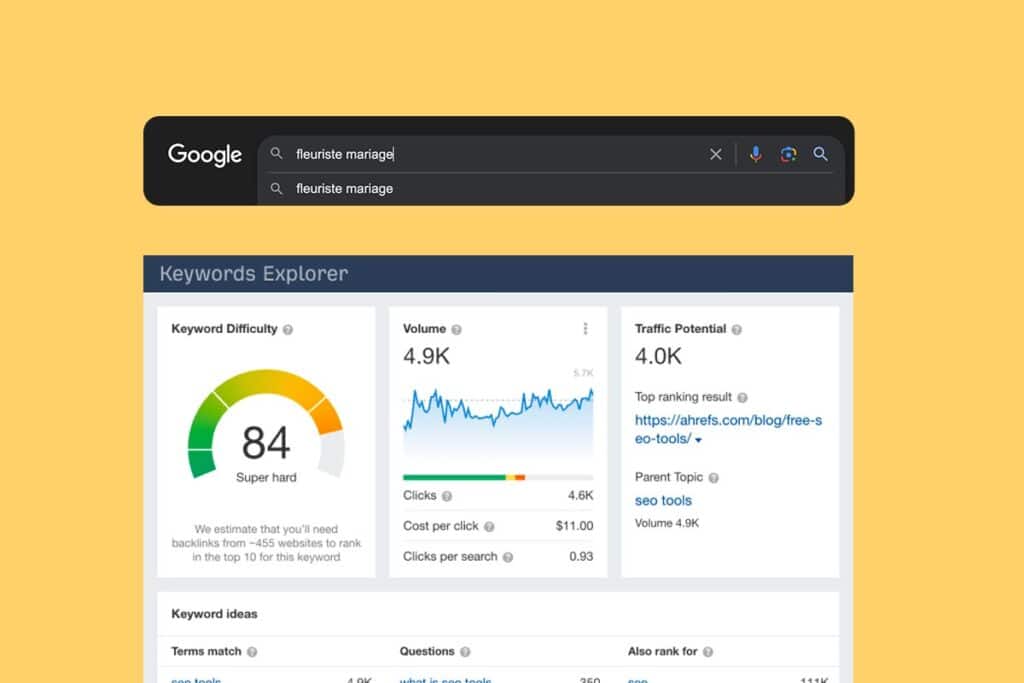Open Google Lens image search icon
The width and height of the screenshot is (1024, 683).
coord(788,154)
